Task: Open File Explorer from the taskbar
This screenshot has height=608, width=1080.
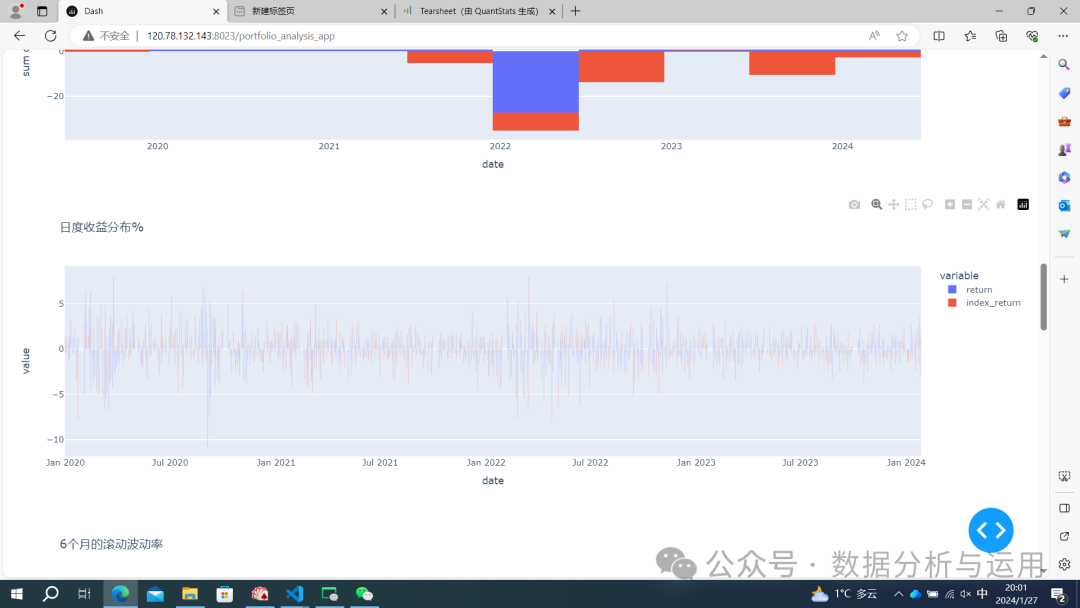Action: [x=189, y=594]
